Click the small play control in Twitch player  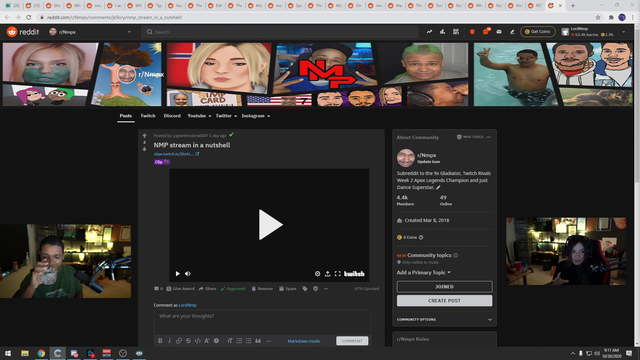tap(178, 273)
